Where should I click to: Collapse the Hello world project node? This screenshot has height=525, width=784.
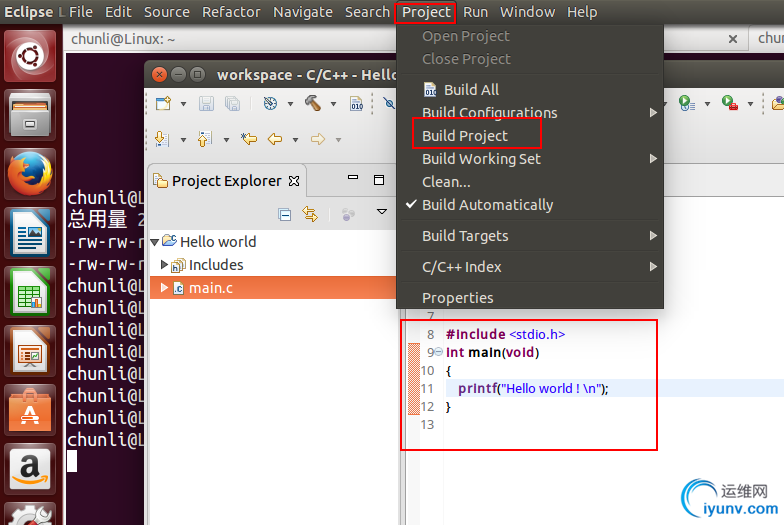click(154, 242)
